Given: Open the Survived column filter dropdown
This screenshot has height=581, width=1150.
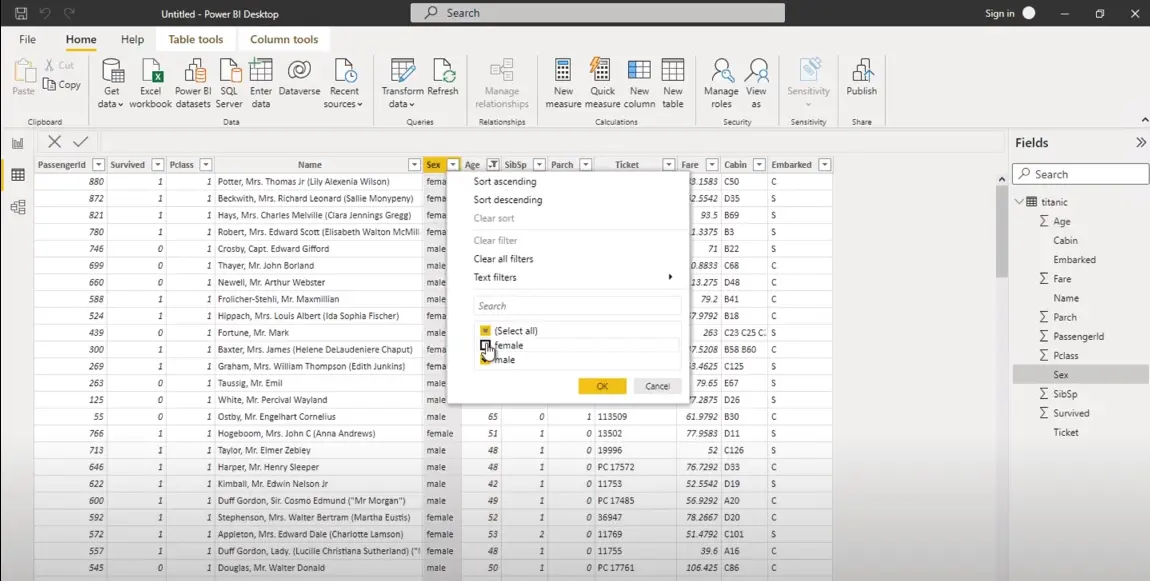Looking at the screenshot, I should pos(158,165).
